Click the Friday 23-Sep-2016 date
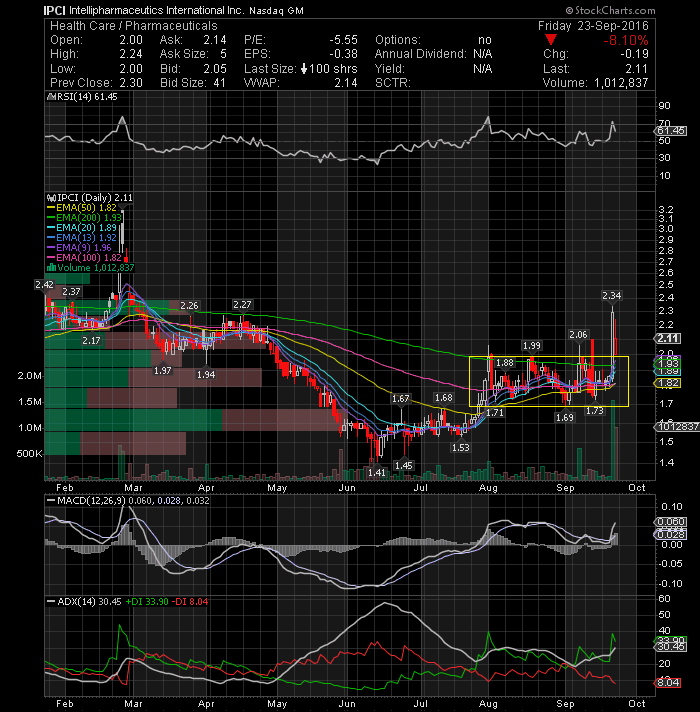Viewport: 700px width, 712px height. click(593, 25)
